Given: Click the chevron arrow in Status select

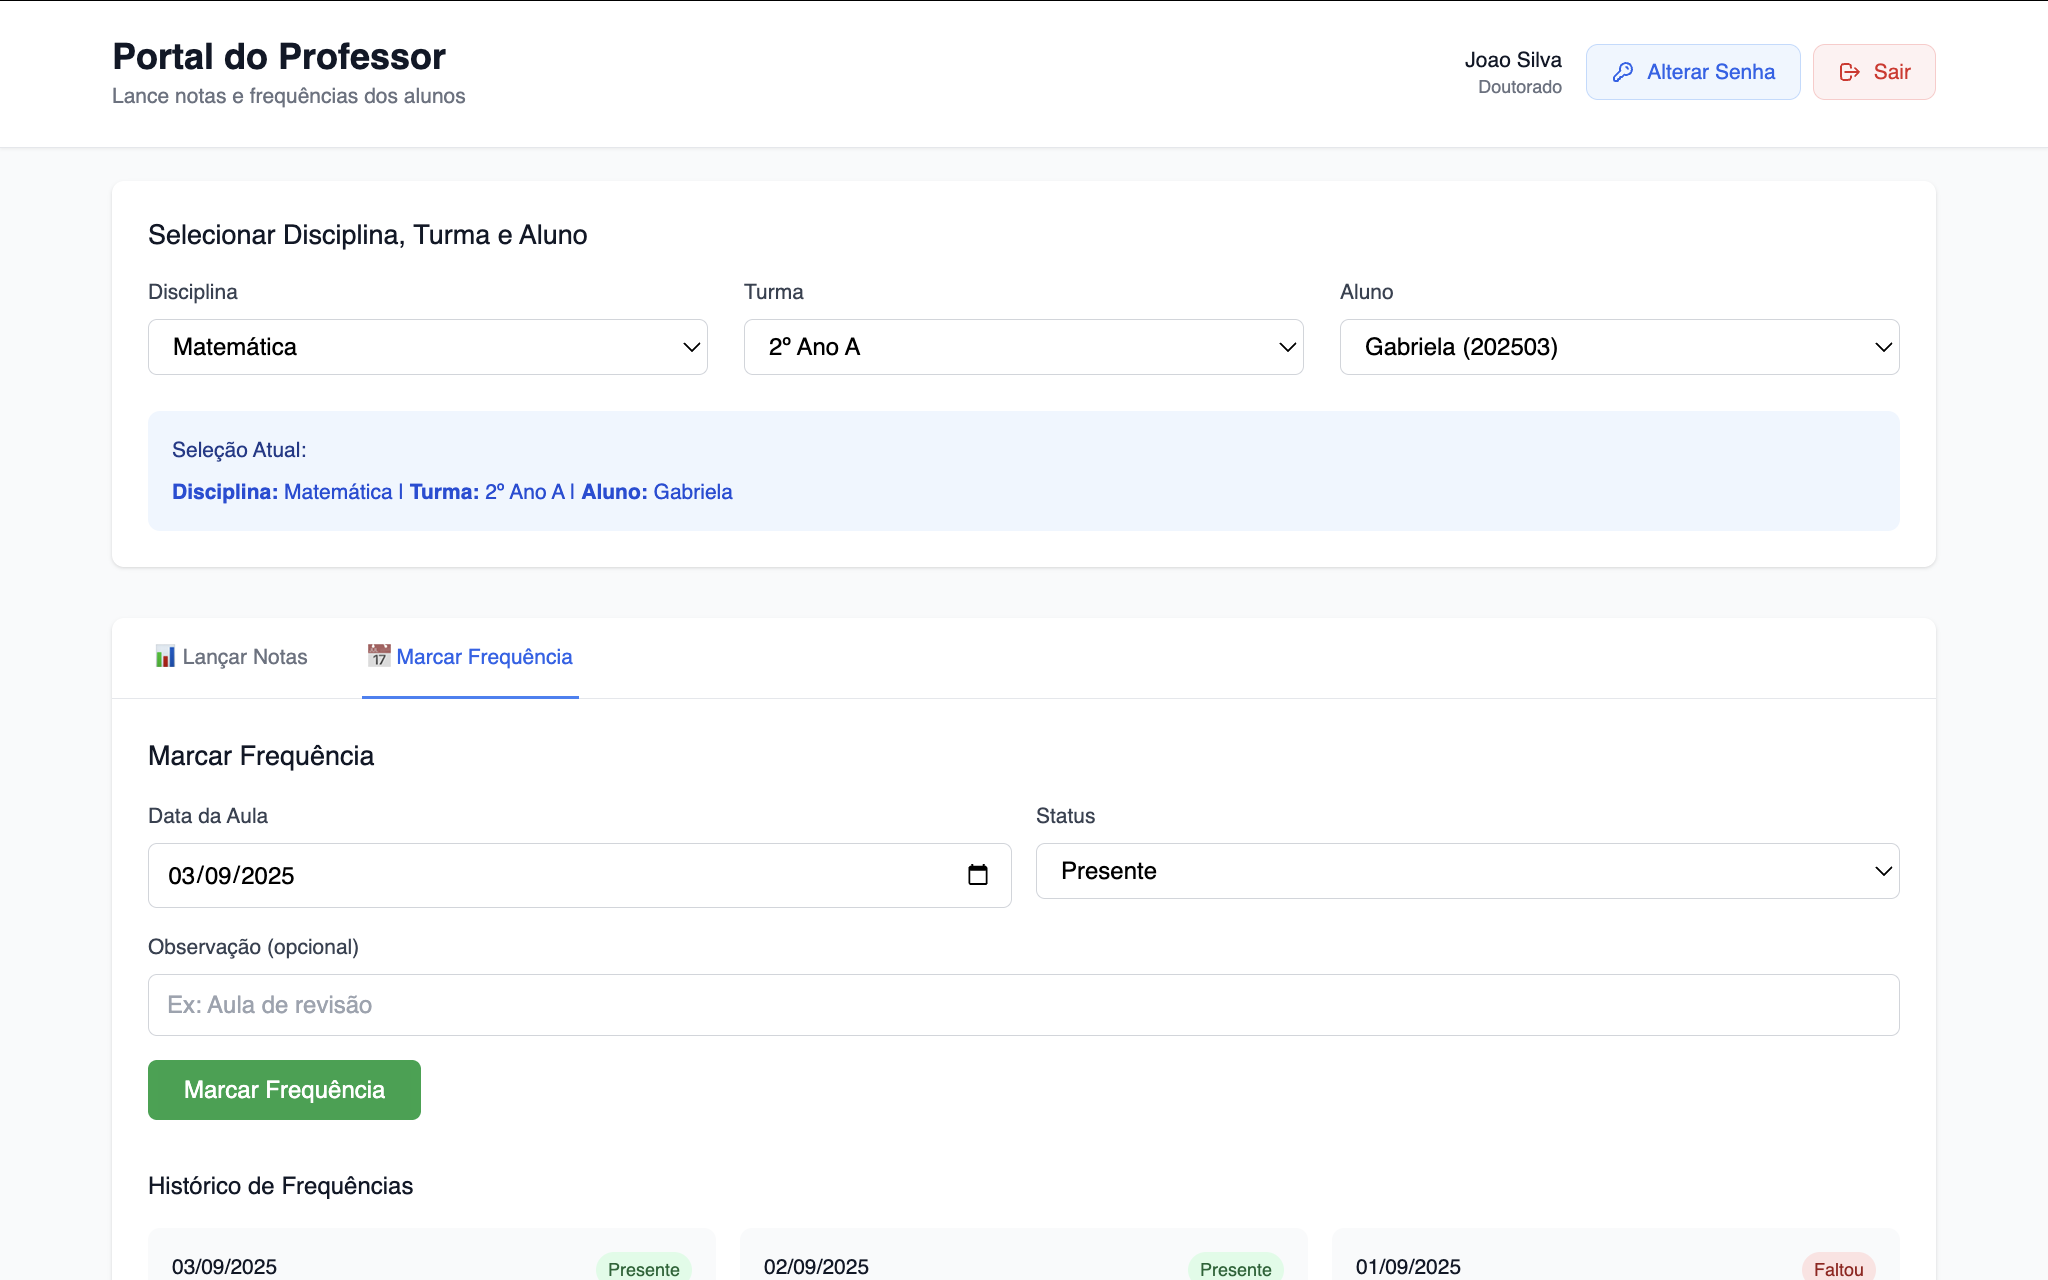Looking at the screenshot, I should click(1882, 871).
